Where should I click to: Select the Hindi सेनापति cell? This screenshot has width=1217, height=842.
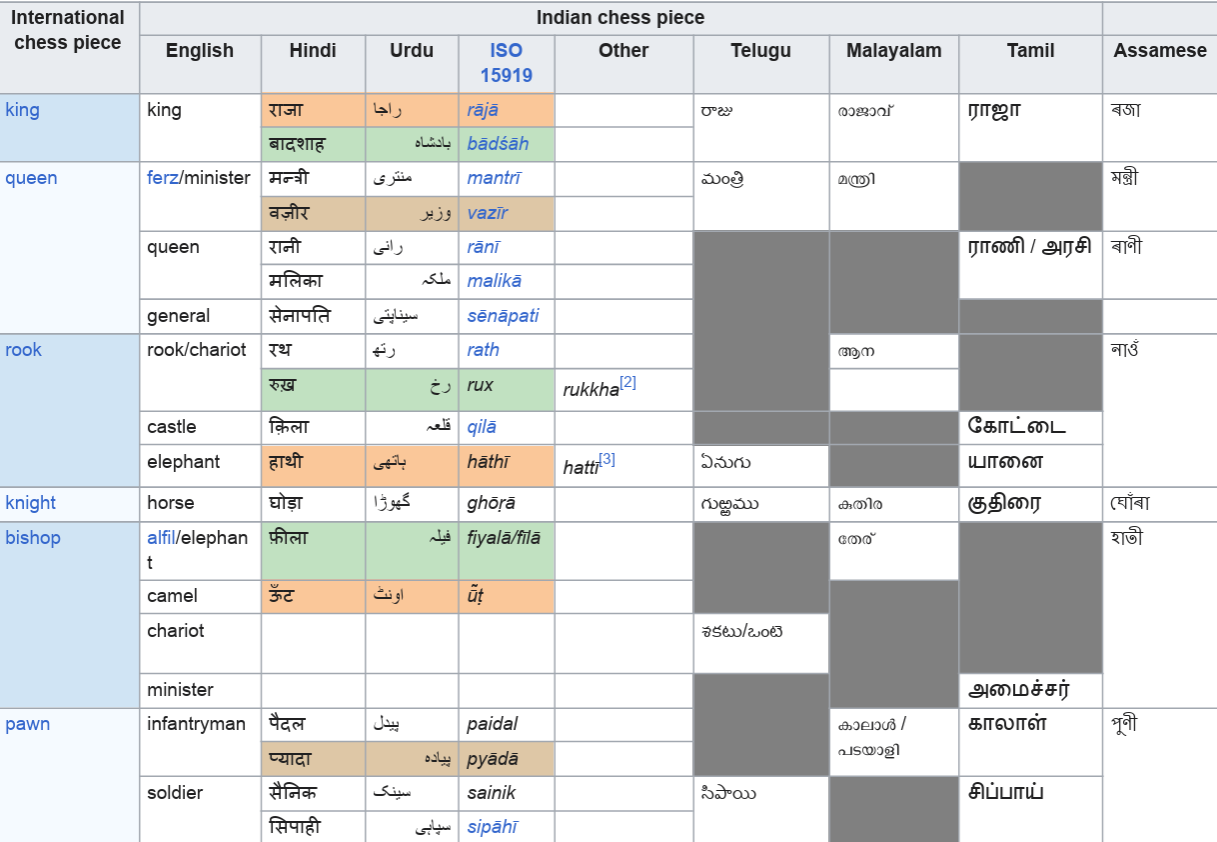[313, 316]
